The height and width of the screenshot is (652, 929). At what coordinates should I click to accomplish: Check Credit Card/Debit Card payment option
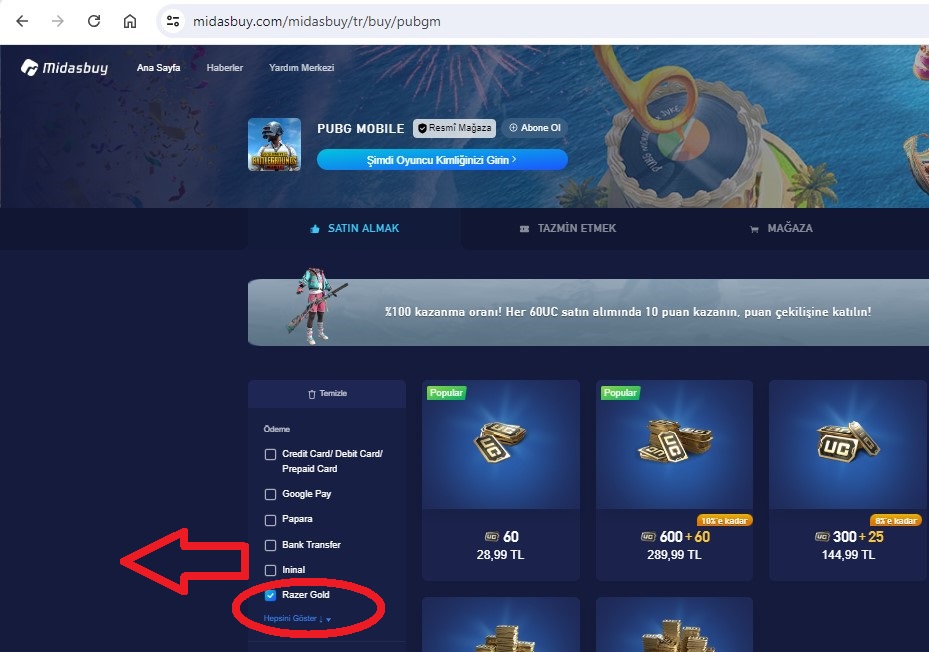pos(270,454)
